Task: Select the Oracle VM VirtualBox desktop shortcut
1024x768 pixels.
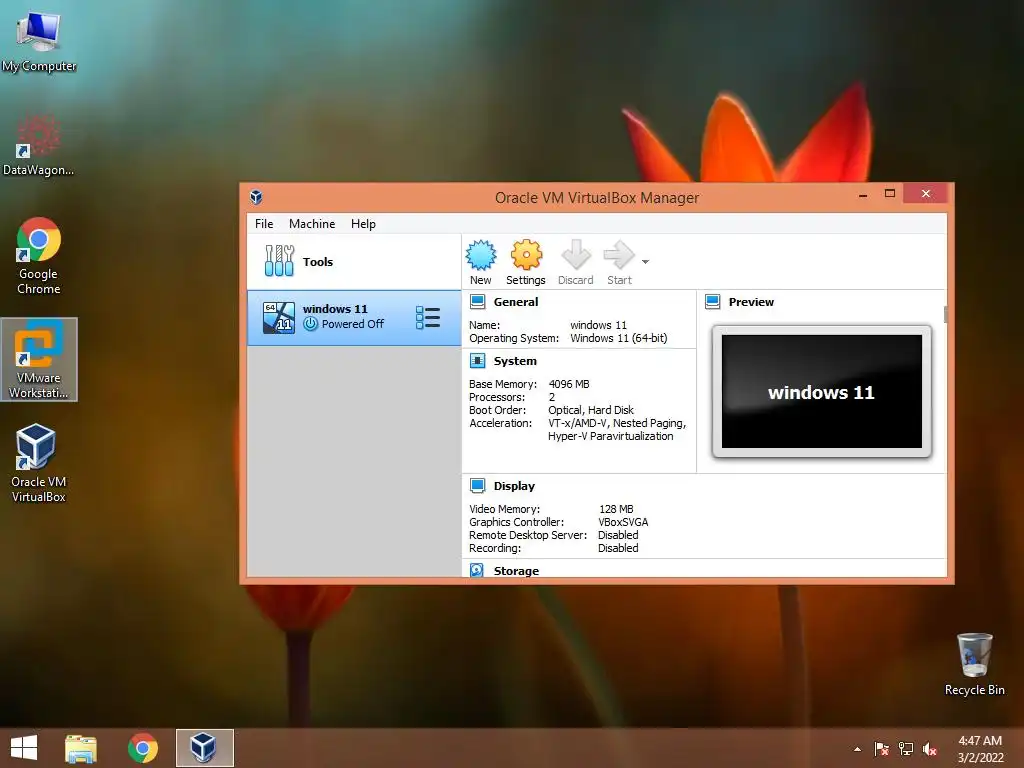Action: point(39,462)
